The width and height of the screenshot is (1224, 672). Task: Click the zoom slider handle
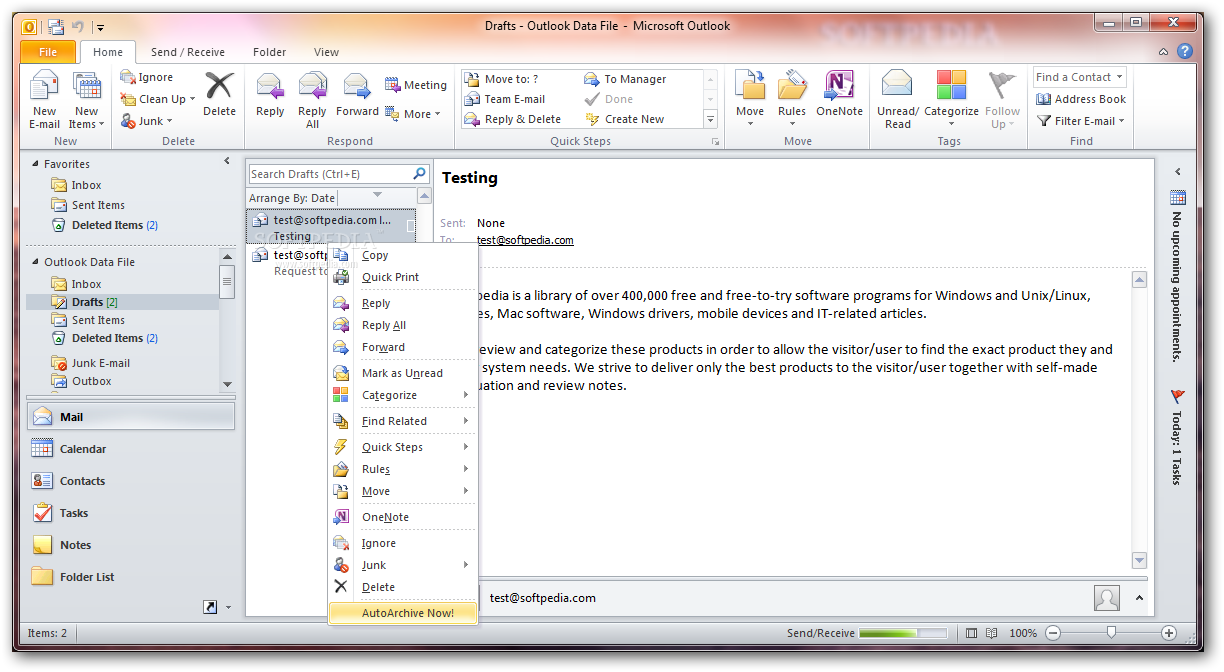1111,632
